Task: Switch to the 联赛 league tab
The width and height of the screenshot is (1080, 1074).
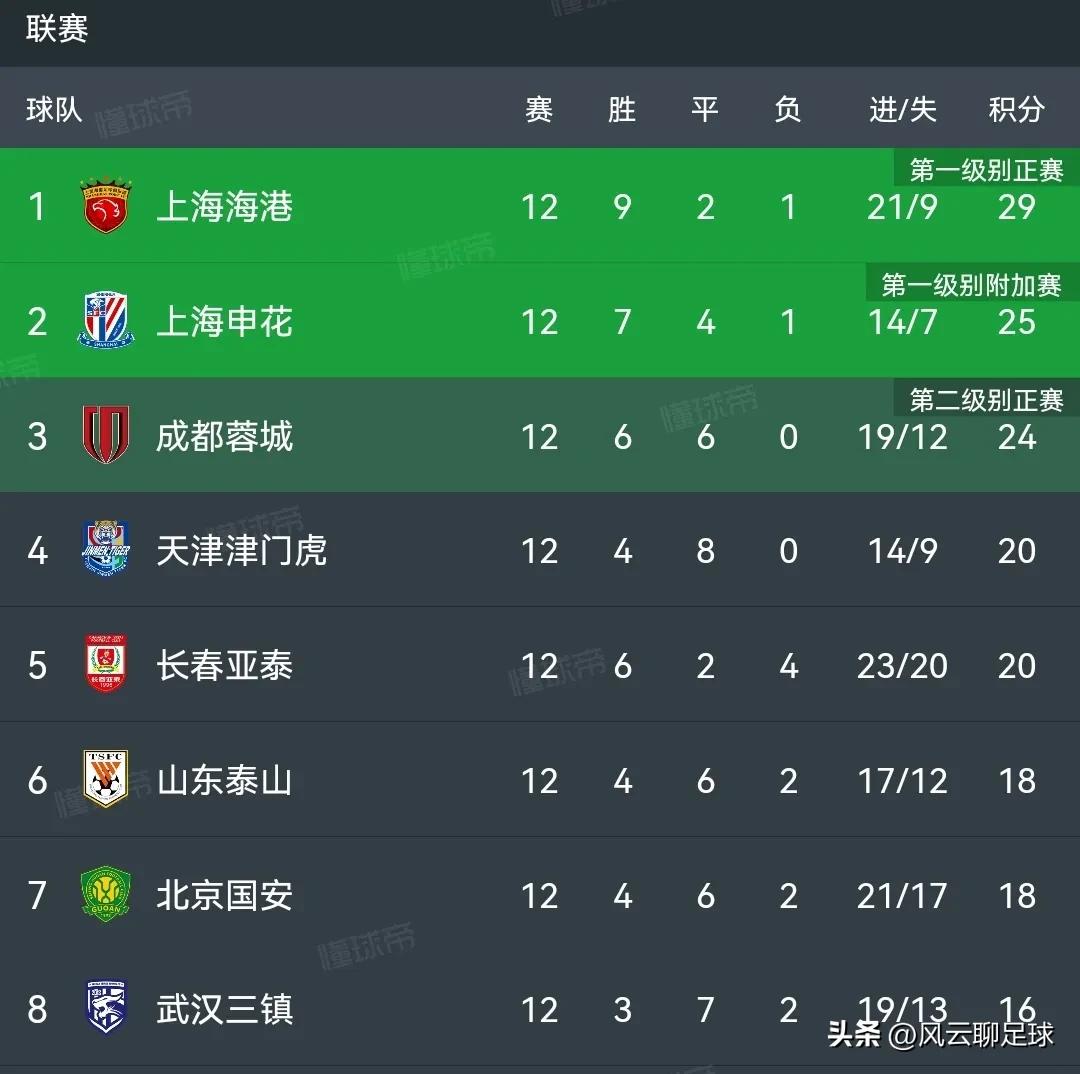Action: 53,30
